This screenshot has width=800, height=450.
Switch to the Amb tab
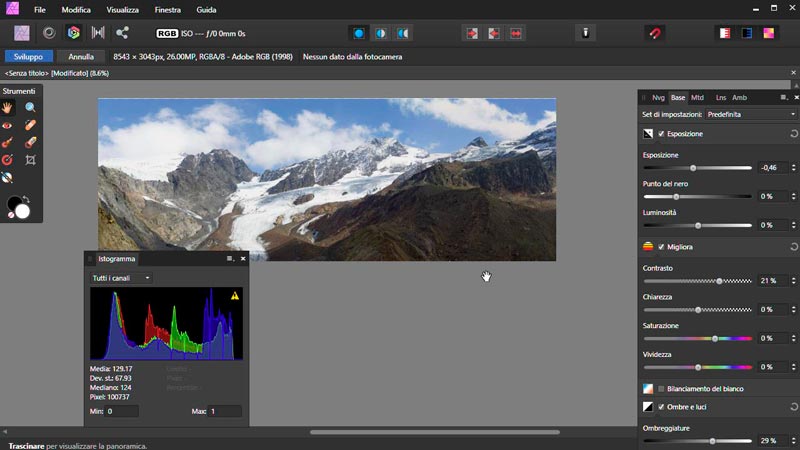(739, 97)
